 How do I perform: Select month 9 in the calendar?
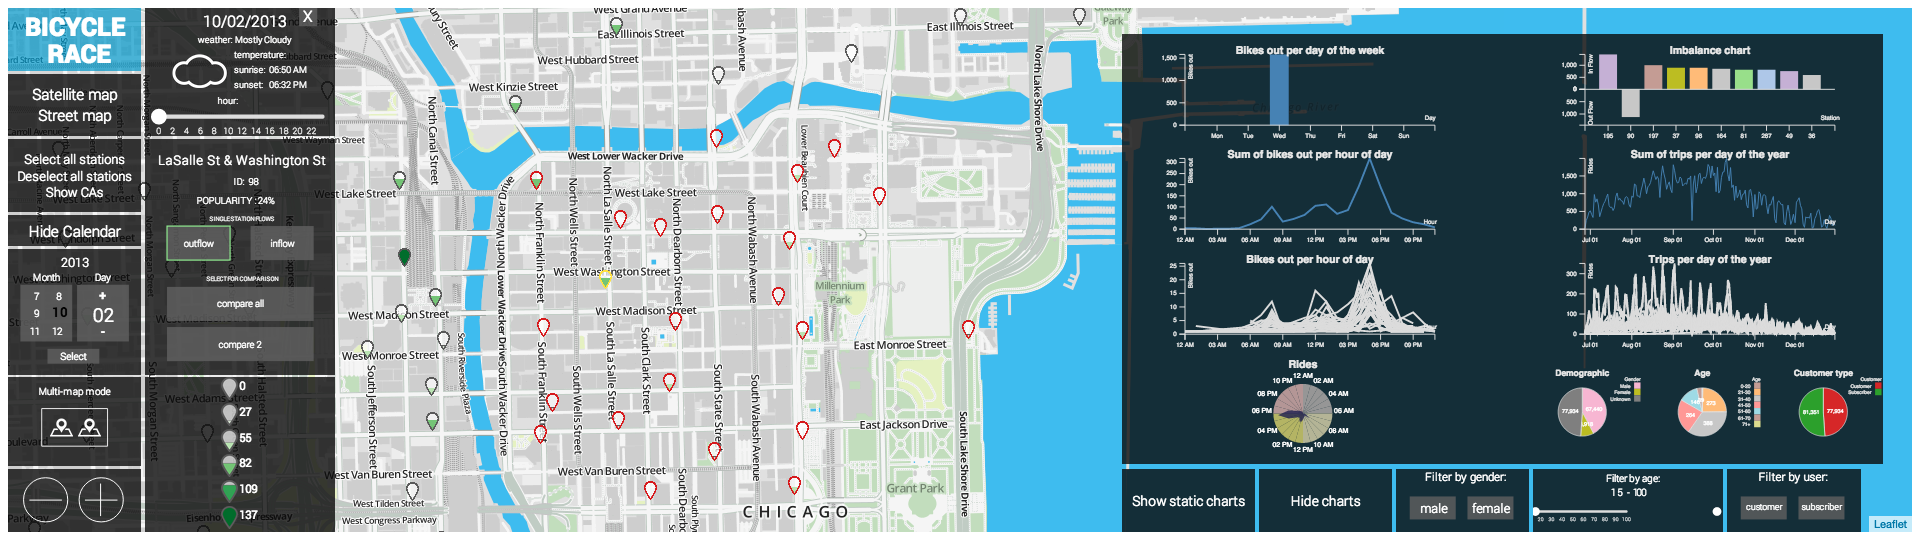[x=37, y=313]
